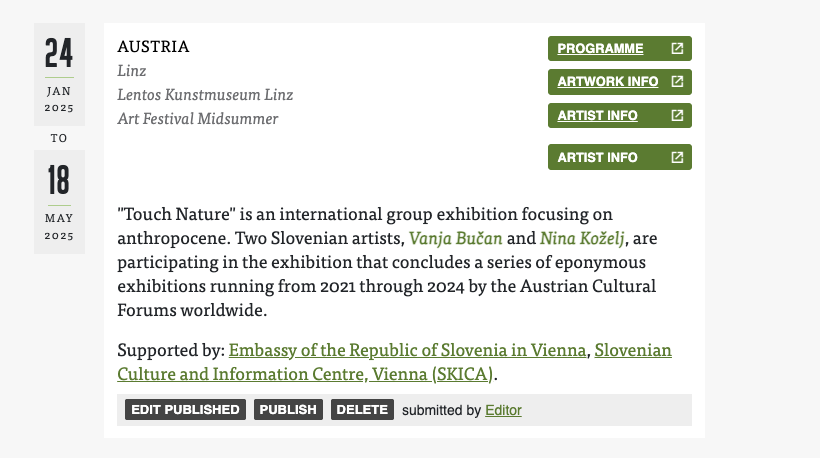Click the Linz city name
This screenshot has width=820, height=458.
(x=132, y=71)
